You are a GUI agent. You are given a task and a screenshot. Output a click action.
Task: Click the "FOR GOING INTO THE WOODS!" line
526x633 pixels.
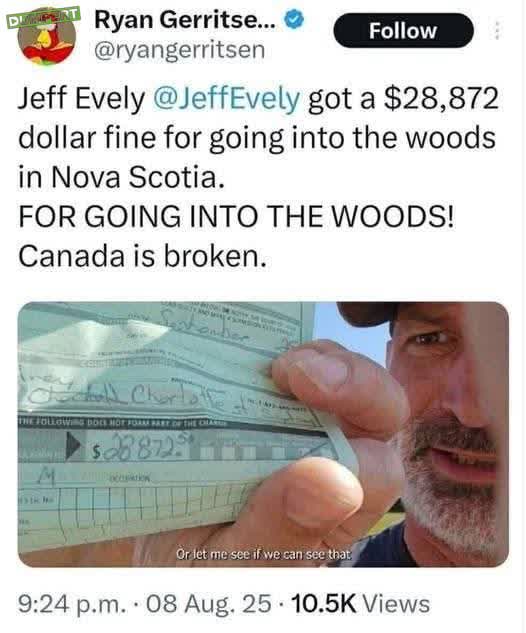pos(237,216)
